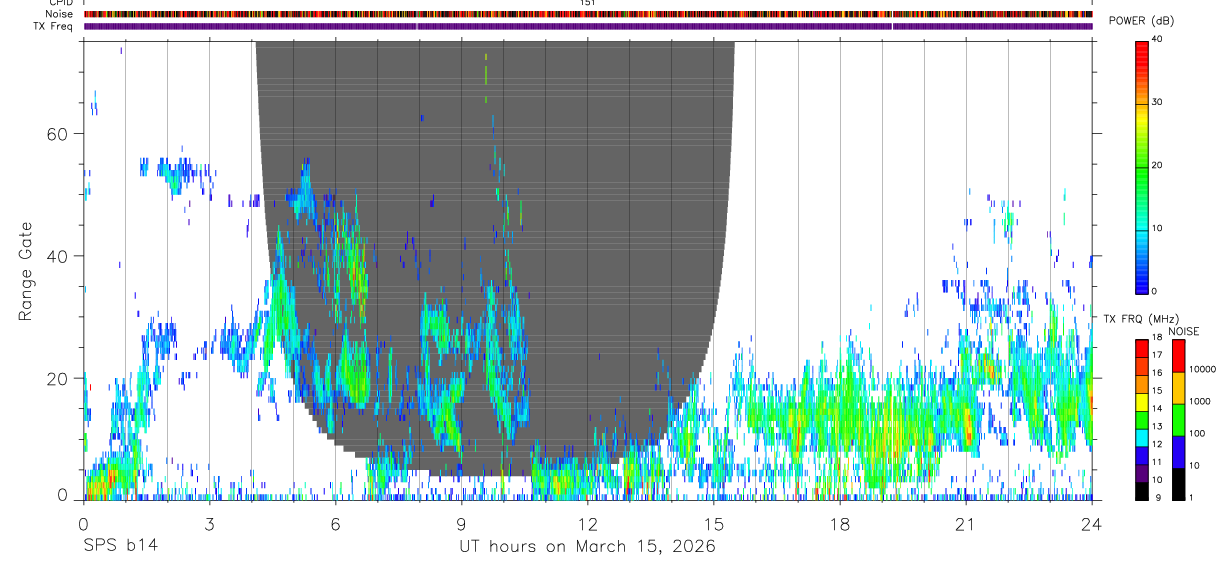This screenshot has width=1228, height=567.
Task: Click the POWER (dB) colorbar
Action: (1141, 166)
